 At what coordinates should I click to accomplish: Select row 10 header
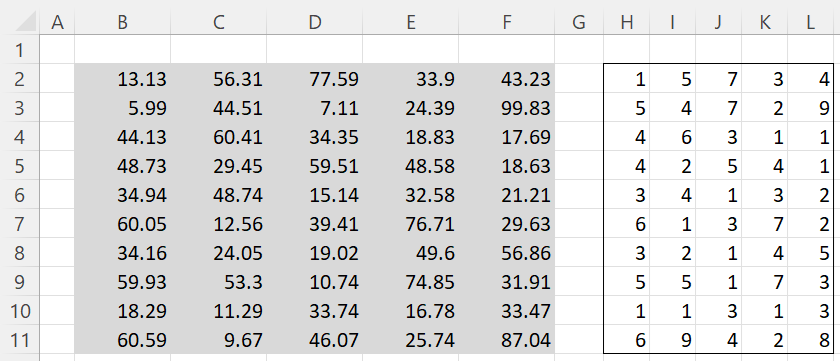(20, 310)
